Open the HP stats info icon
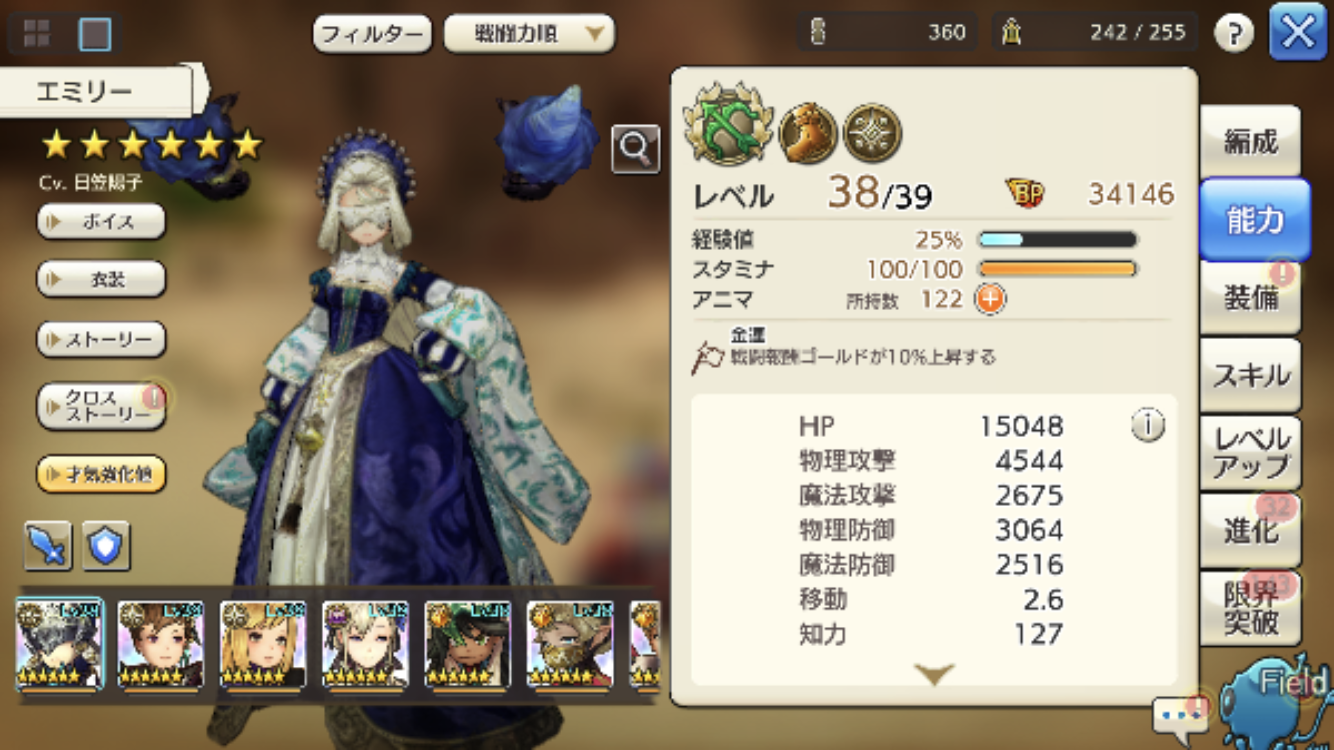1334x750 pixels. point(1148,426)
